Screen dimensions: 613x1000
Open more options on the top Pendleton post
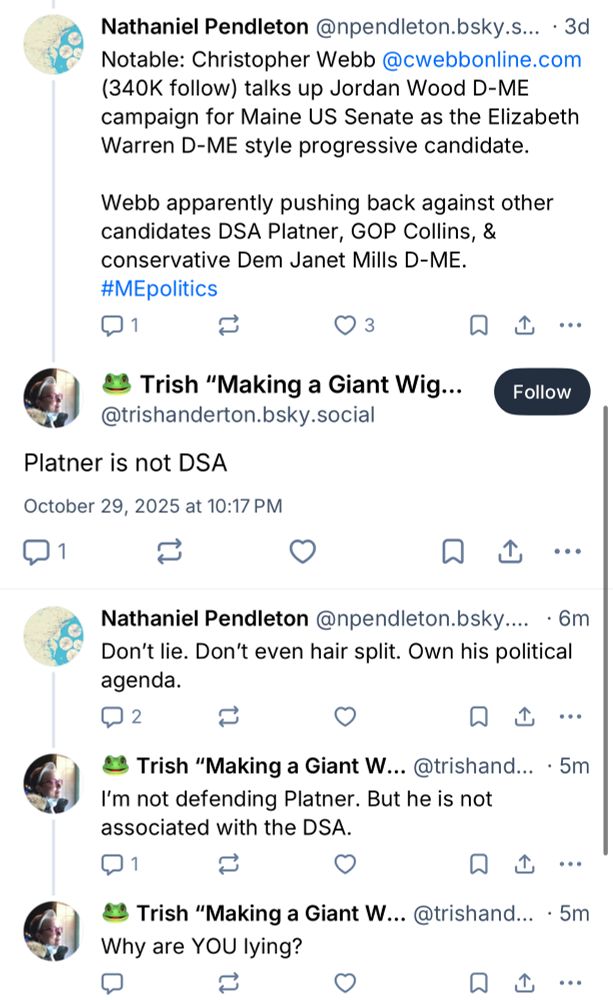coord(569,325)
